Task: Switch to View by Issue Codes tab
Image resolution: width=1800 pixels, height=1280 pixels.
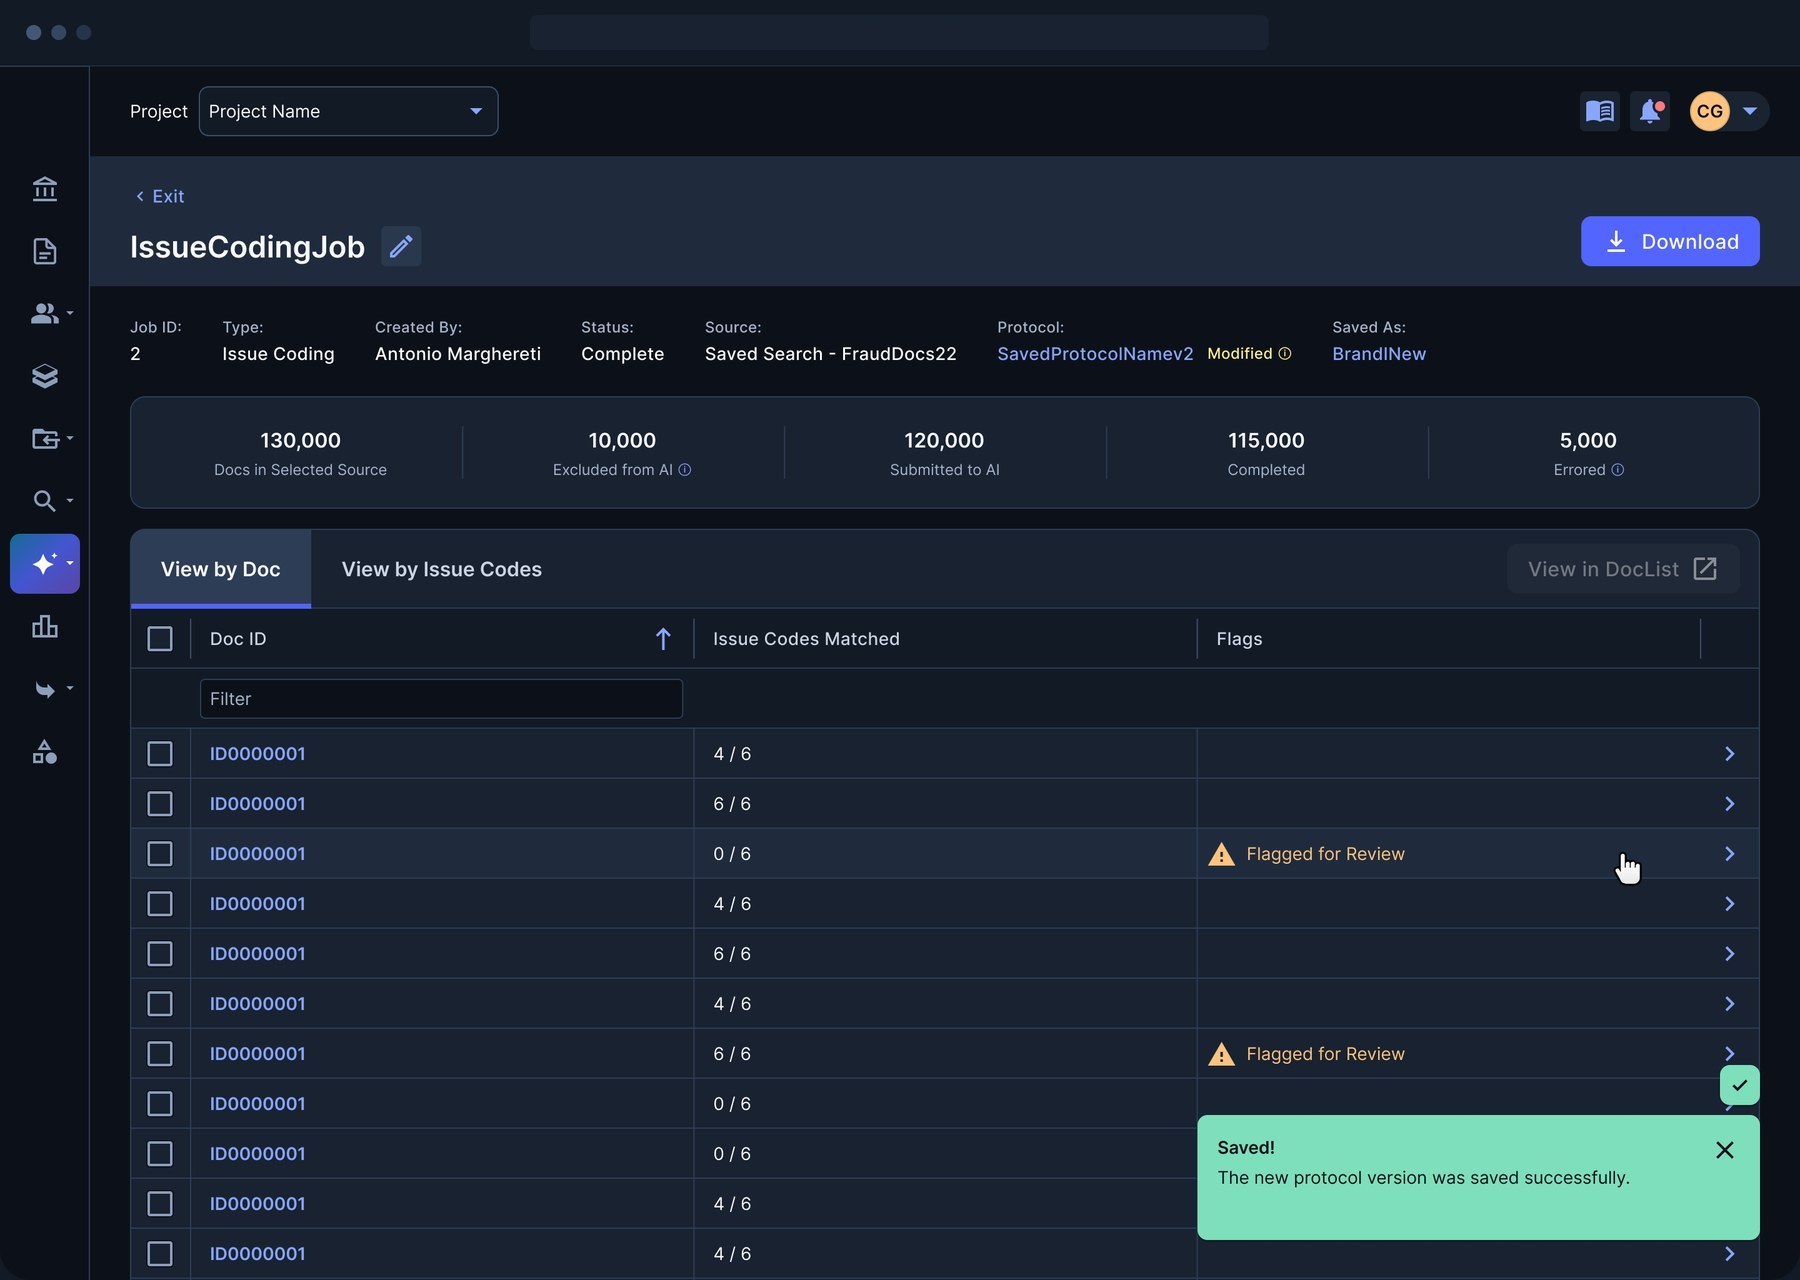Action: (x=442, y=569)
